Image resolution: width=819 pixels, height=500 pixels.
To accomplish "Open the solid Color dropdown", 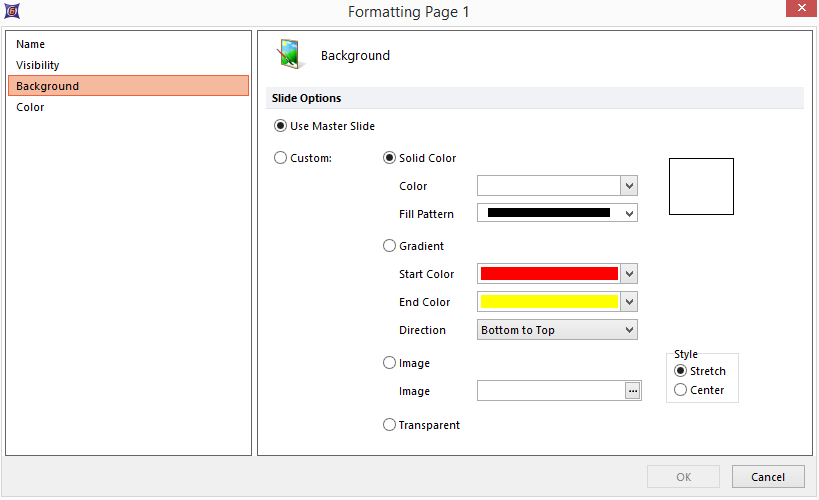I will [x=629, y=186].
